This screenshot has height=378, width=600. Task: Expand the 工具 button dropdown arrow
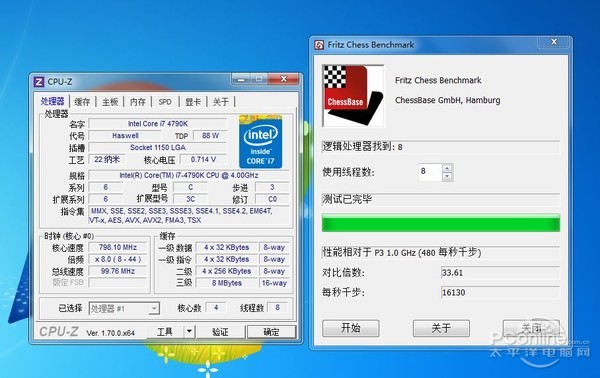189,332
